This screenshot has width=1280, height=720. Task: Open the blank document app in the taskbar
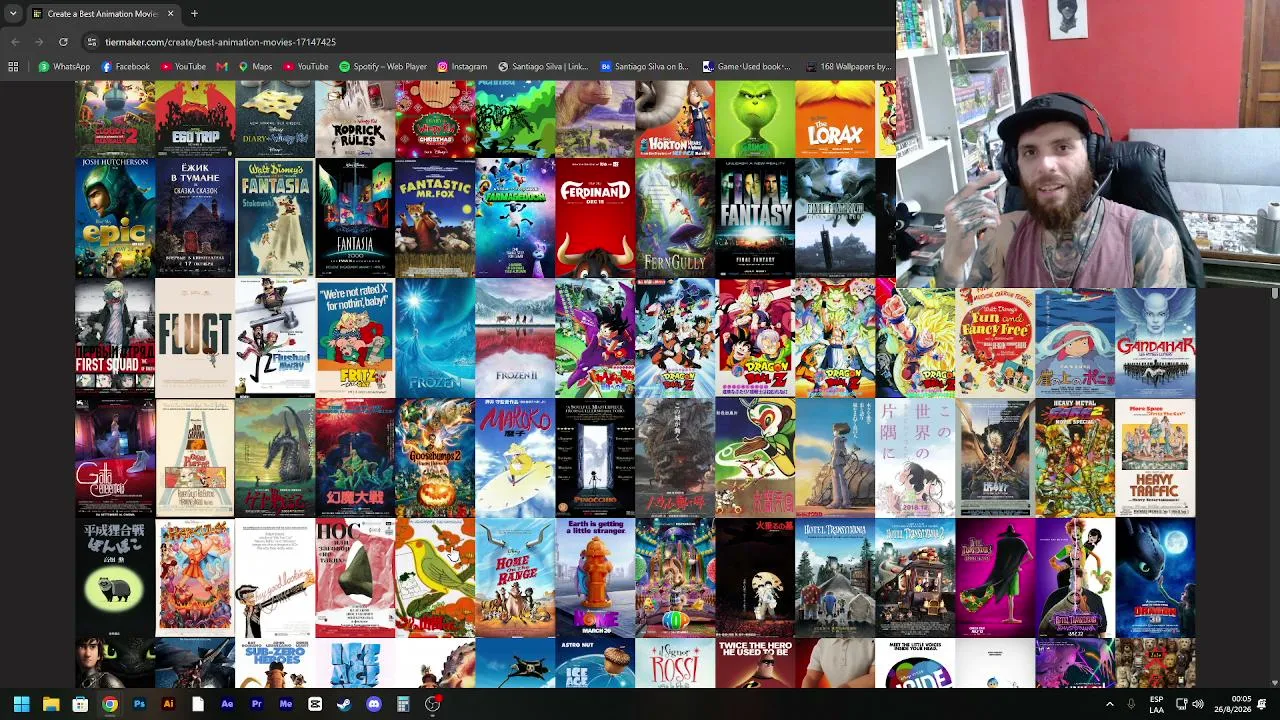(x=198, y=704)
